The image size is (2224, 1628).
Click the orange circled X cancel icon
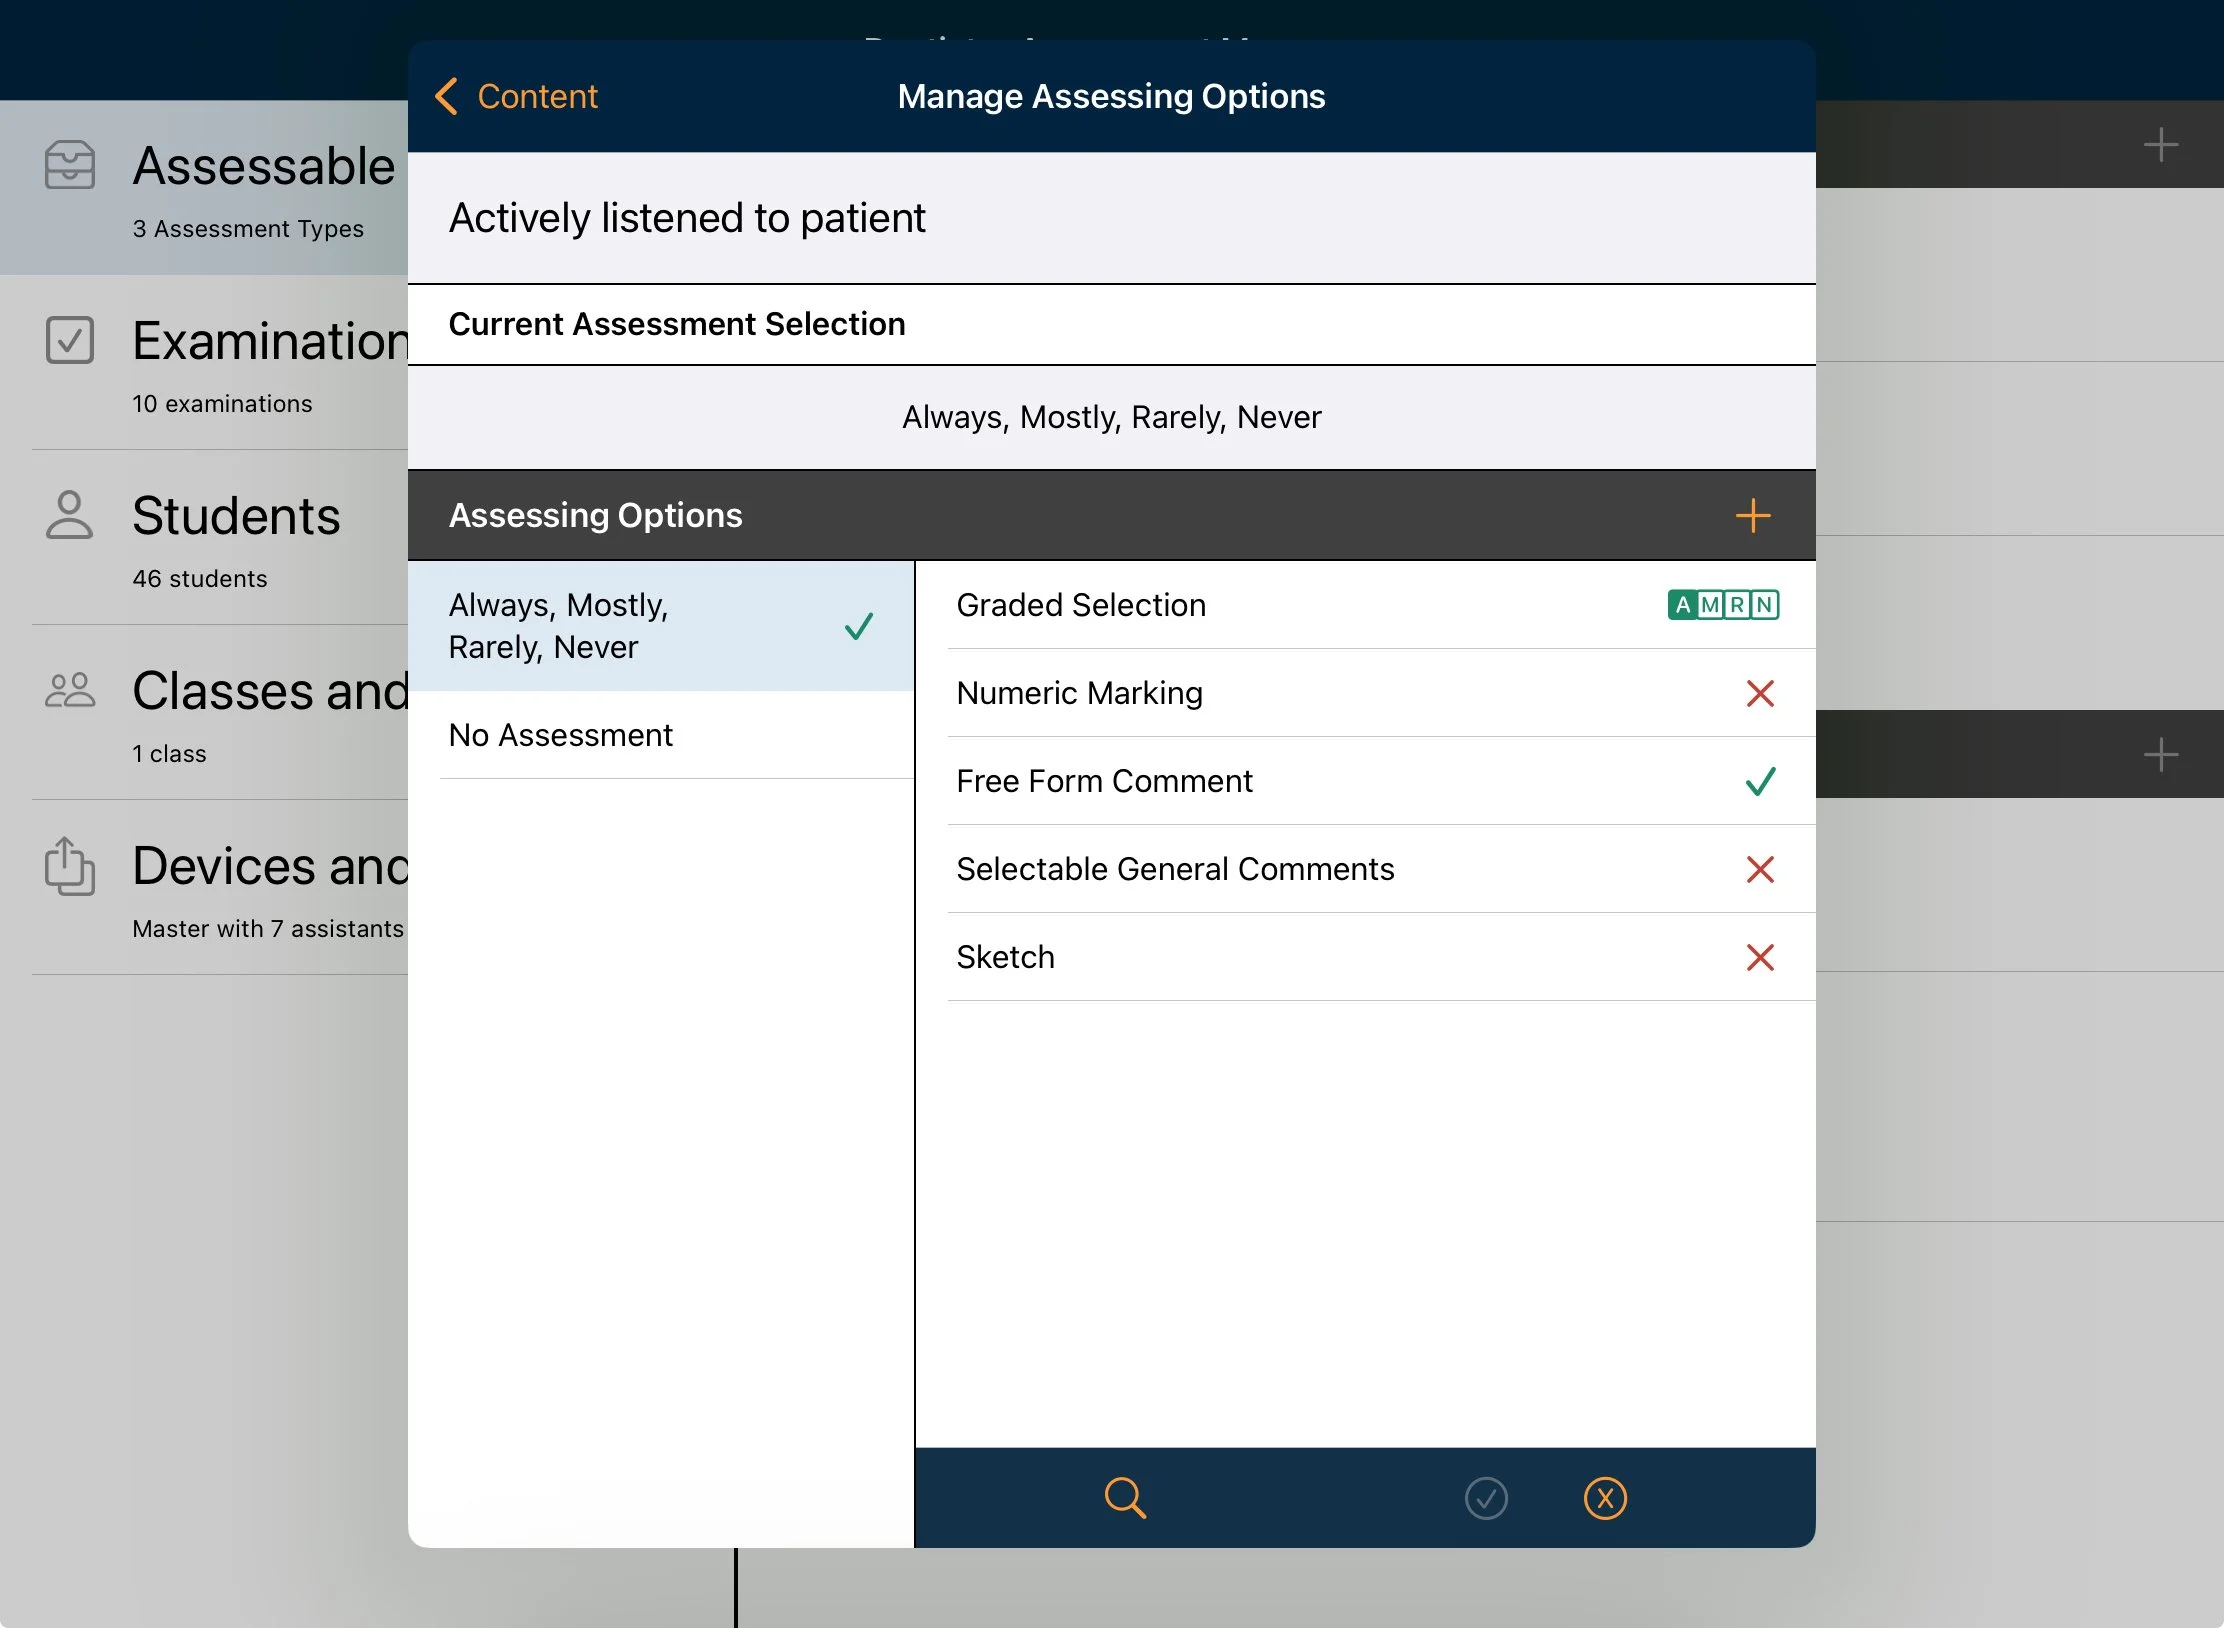pyautogui.click(x=1605, y=1498)
